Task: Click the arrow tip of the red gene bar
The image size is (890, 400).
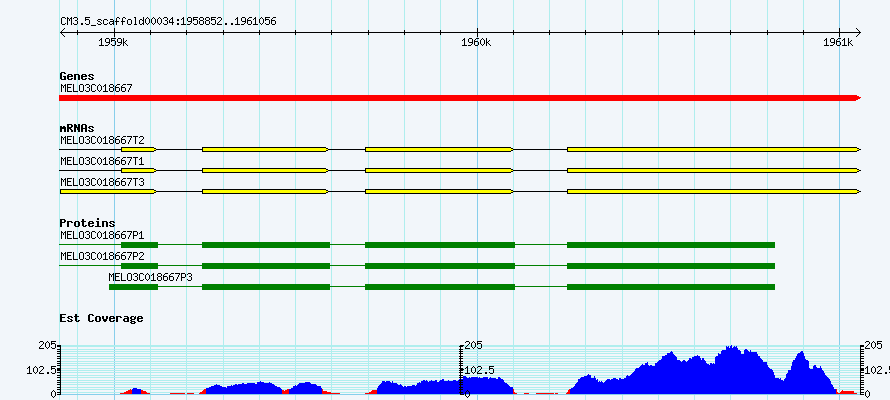Action: [x=858, y=98]
